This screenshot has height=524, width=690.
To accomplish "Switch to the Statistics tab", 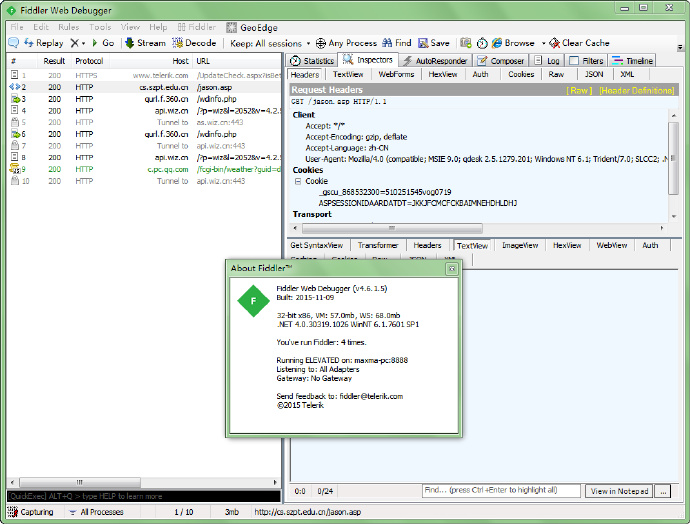I will 312,61.
